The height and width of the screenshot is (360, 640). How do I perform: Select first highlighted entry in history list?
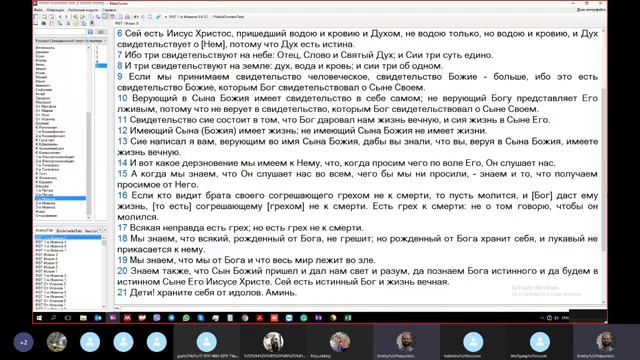pyautogui.click(x=68, y=237)
